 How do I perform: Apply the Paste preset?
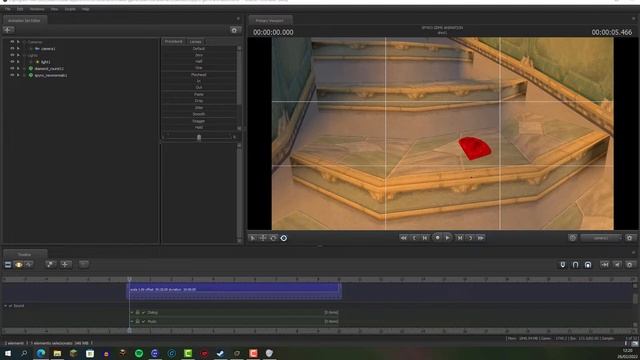coord(199,94)
